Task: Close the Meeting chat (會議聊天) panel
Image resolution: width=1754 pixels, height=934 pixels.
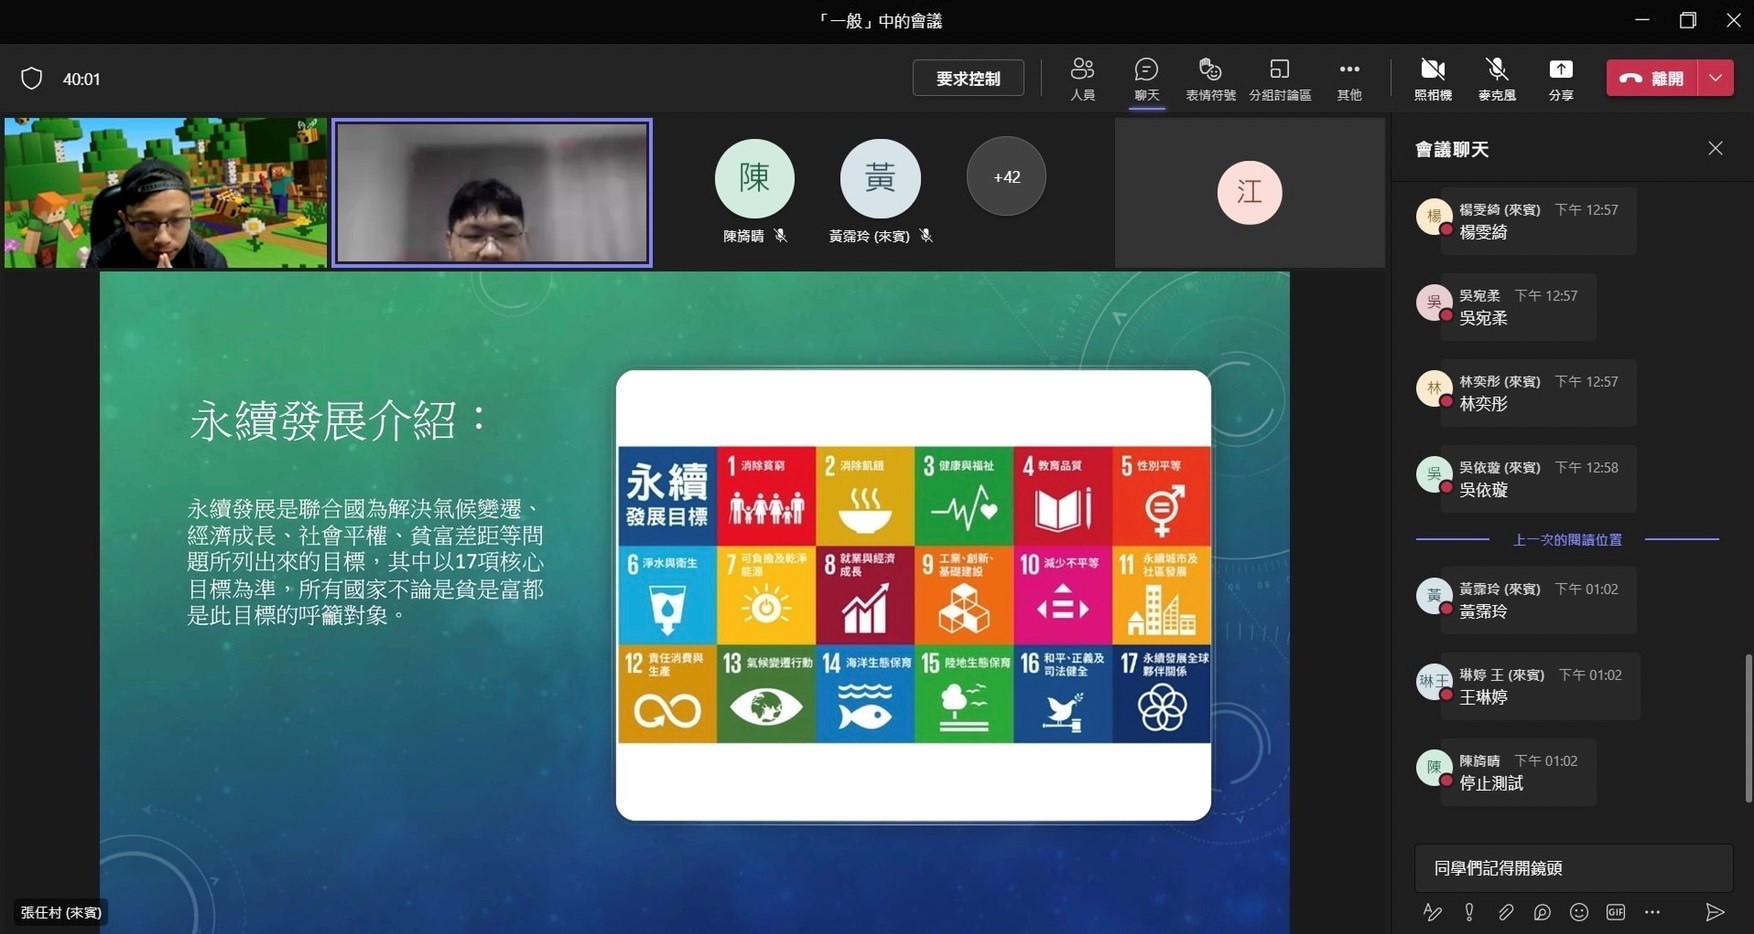Action: click(x=1715, y=148)
